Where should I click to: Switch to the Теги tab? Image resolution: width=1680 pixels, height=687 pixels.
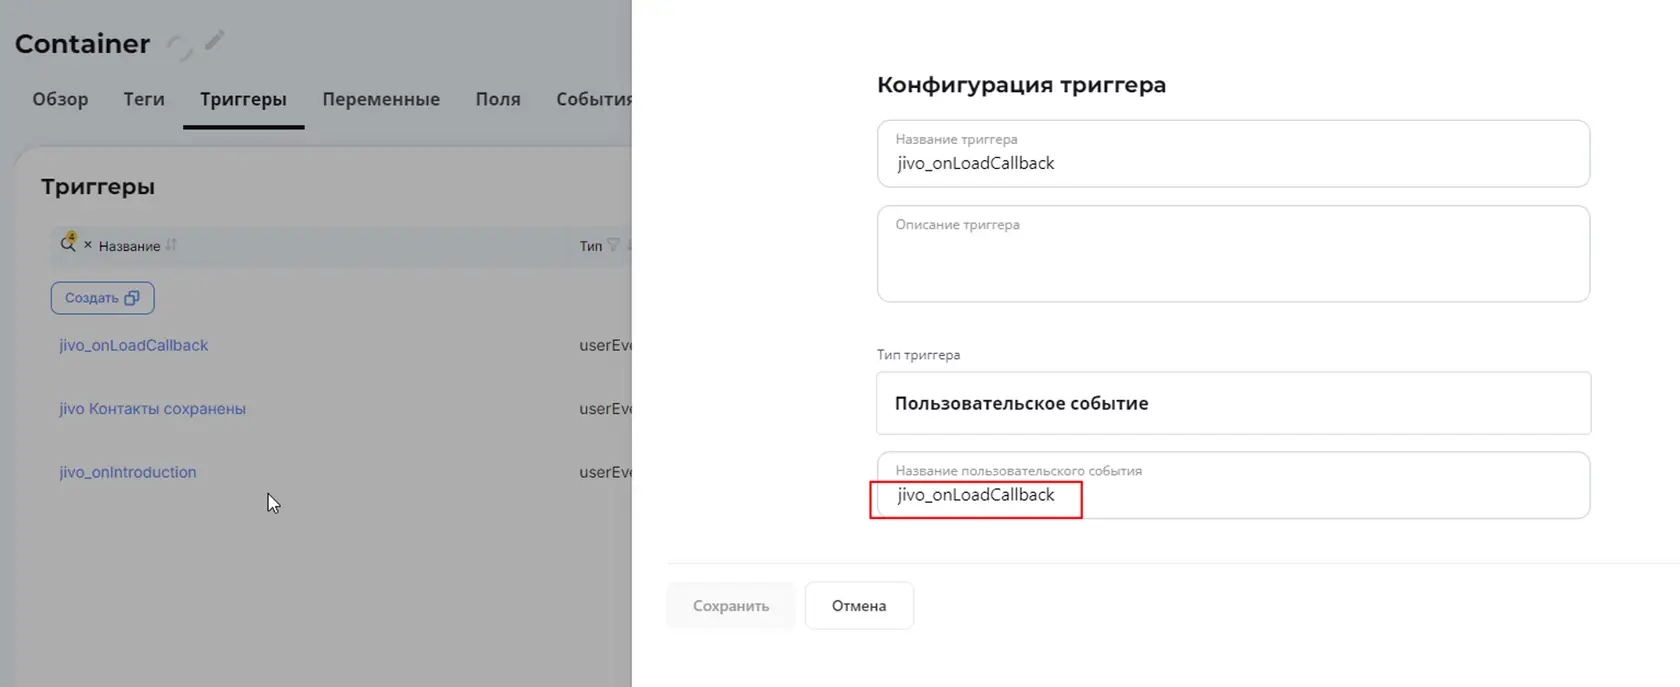pyautogui.click(x=144, y=99)
